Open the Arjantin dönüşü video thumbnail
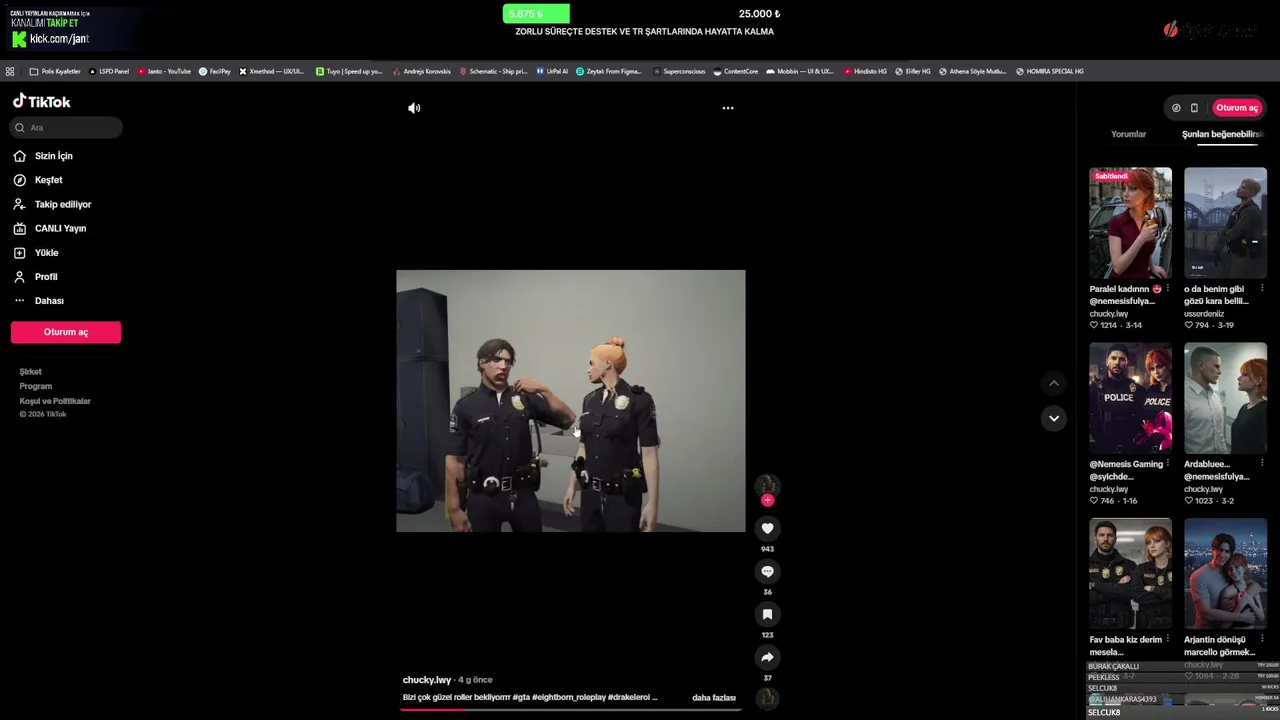This screenshot has height=720, width=1280. pos(1225,573)
